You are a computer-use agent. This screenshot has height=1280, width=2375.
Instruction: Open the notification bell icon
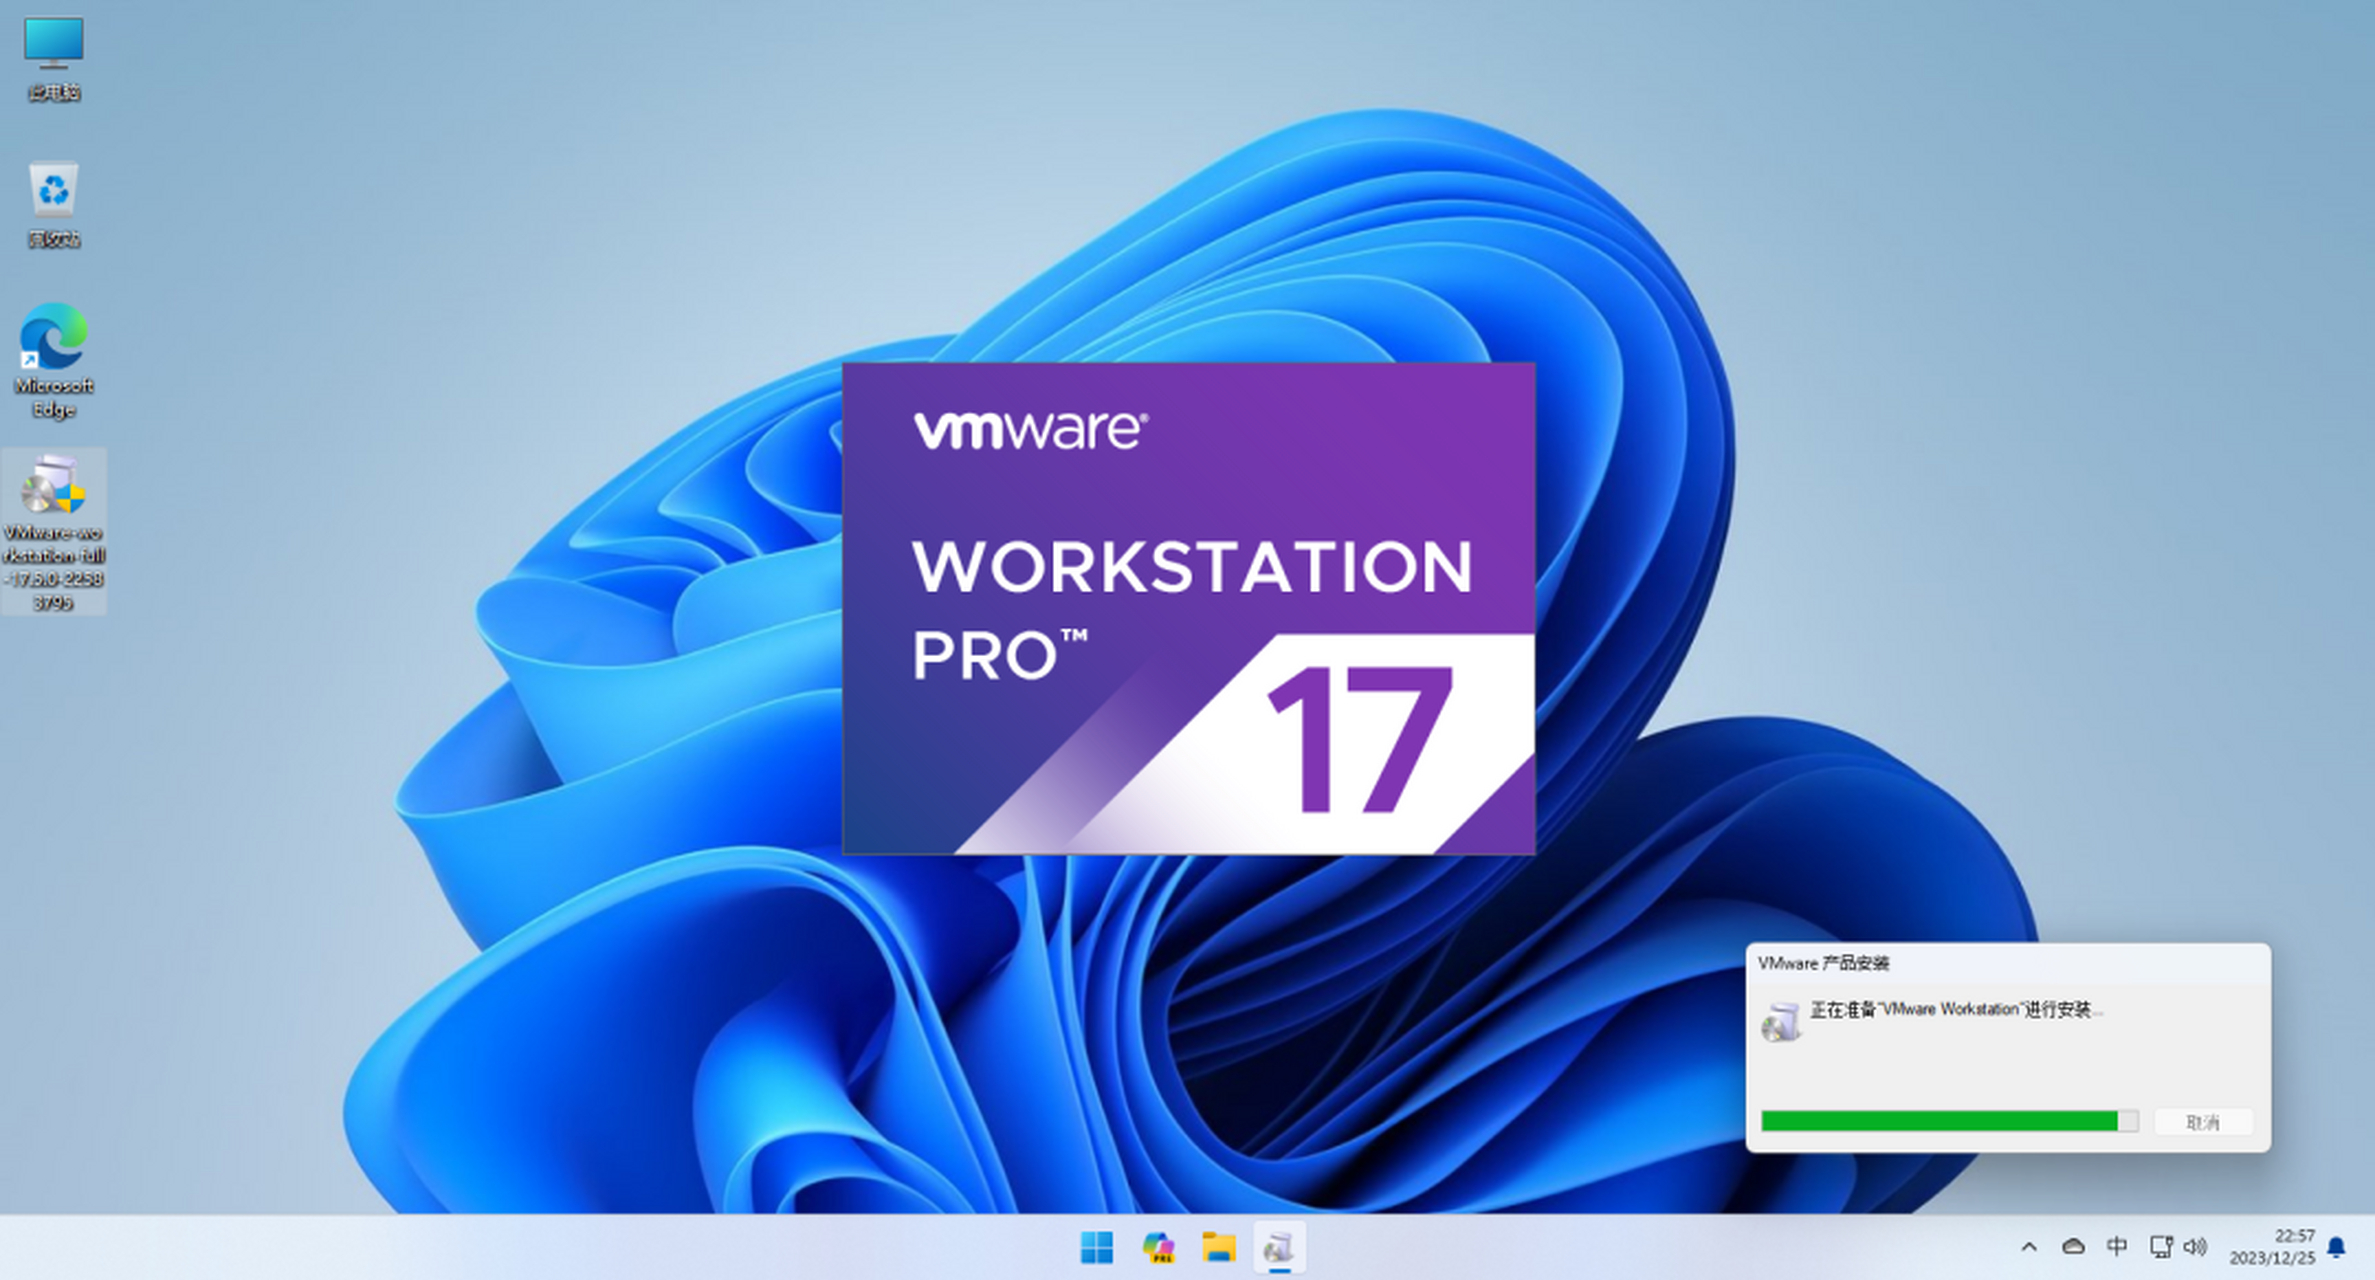(x=2336, y=1247)
